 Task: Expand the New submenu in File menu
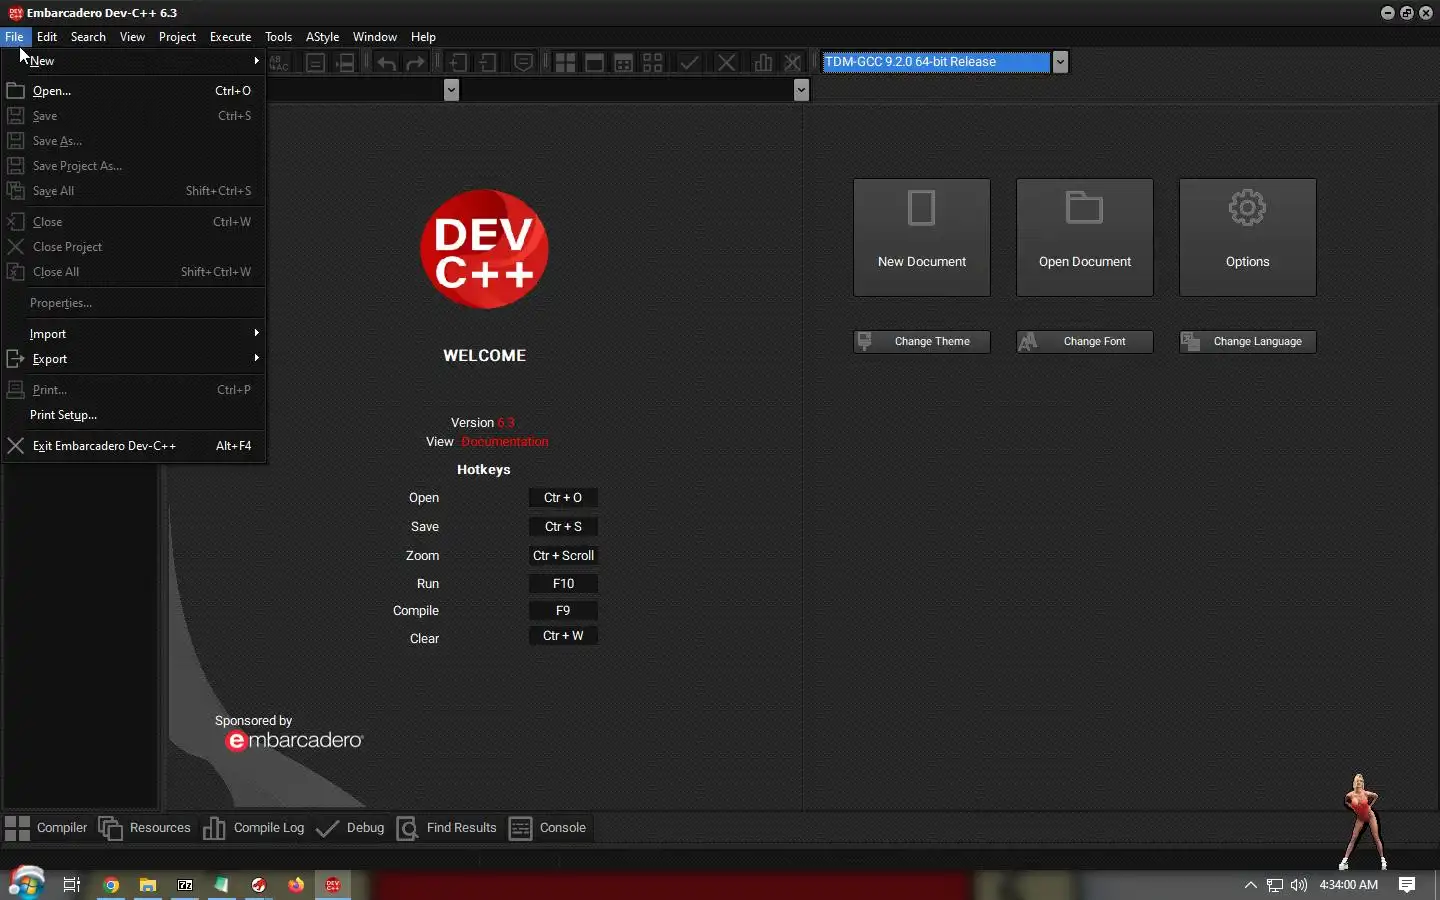pyautogui.click(x=133, y=61)
